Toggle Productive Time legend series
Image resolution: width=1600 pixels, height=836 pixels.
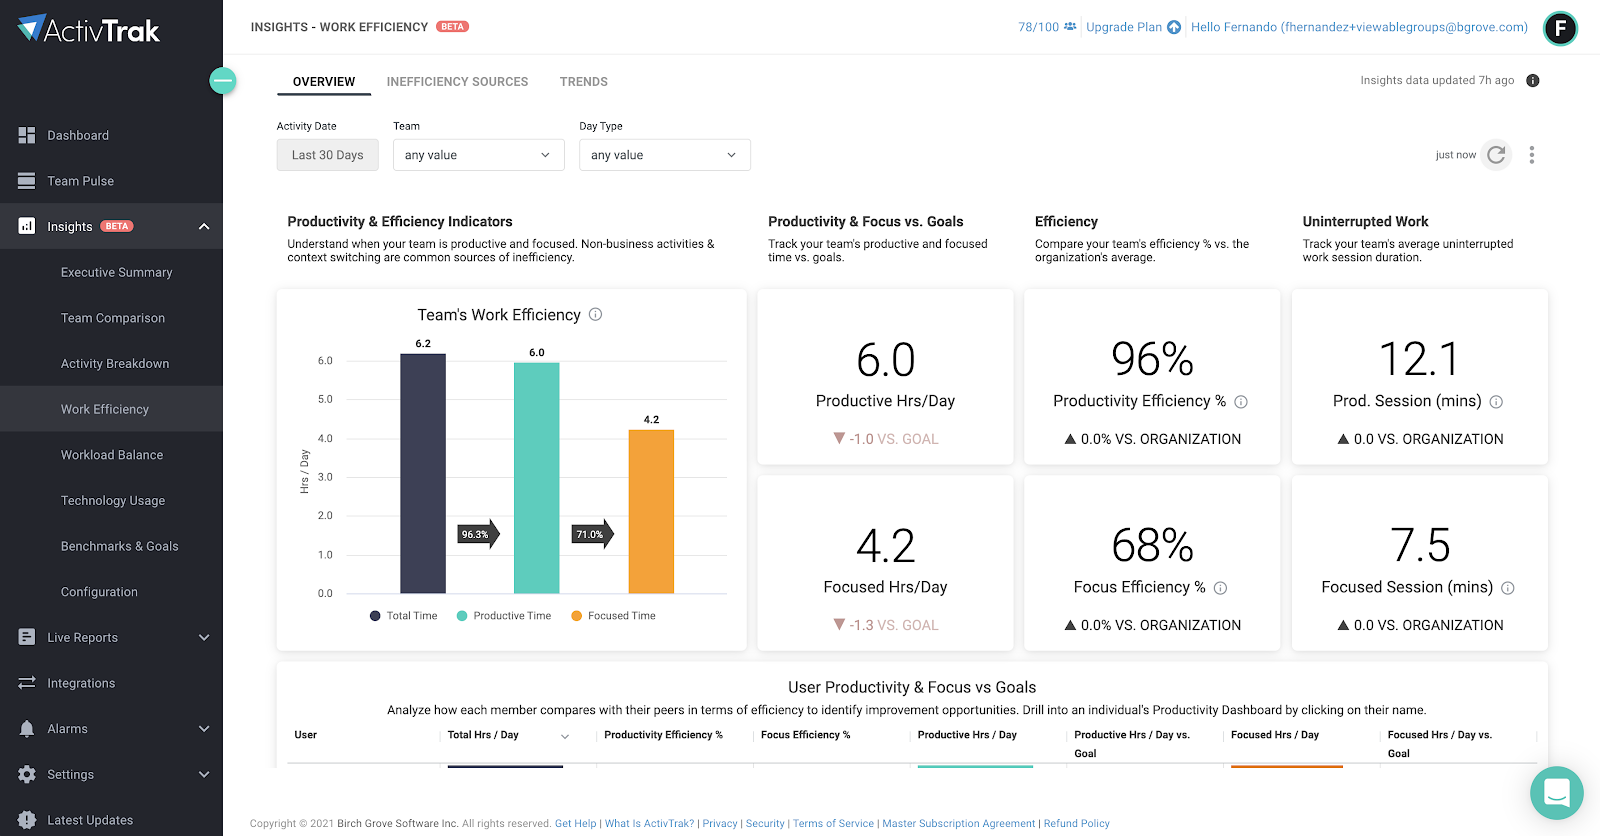coord(503,616)
